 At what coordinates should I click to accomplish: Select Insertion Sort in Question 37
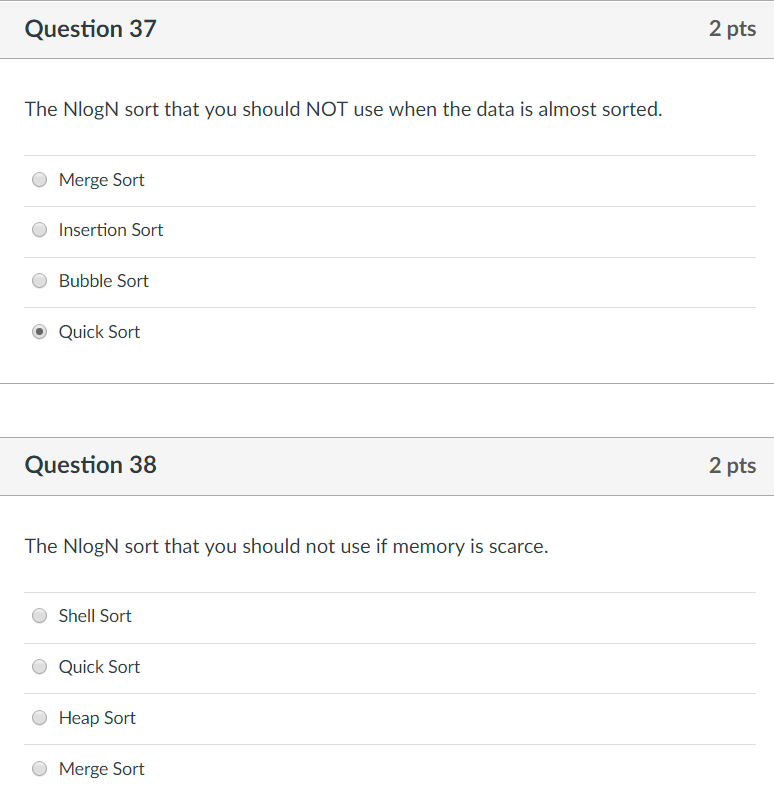(x=39, y=230)
